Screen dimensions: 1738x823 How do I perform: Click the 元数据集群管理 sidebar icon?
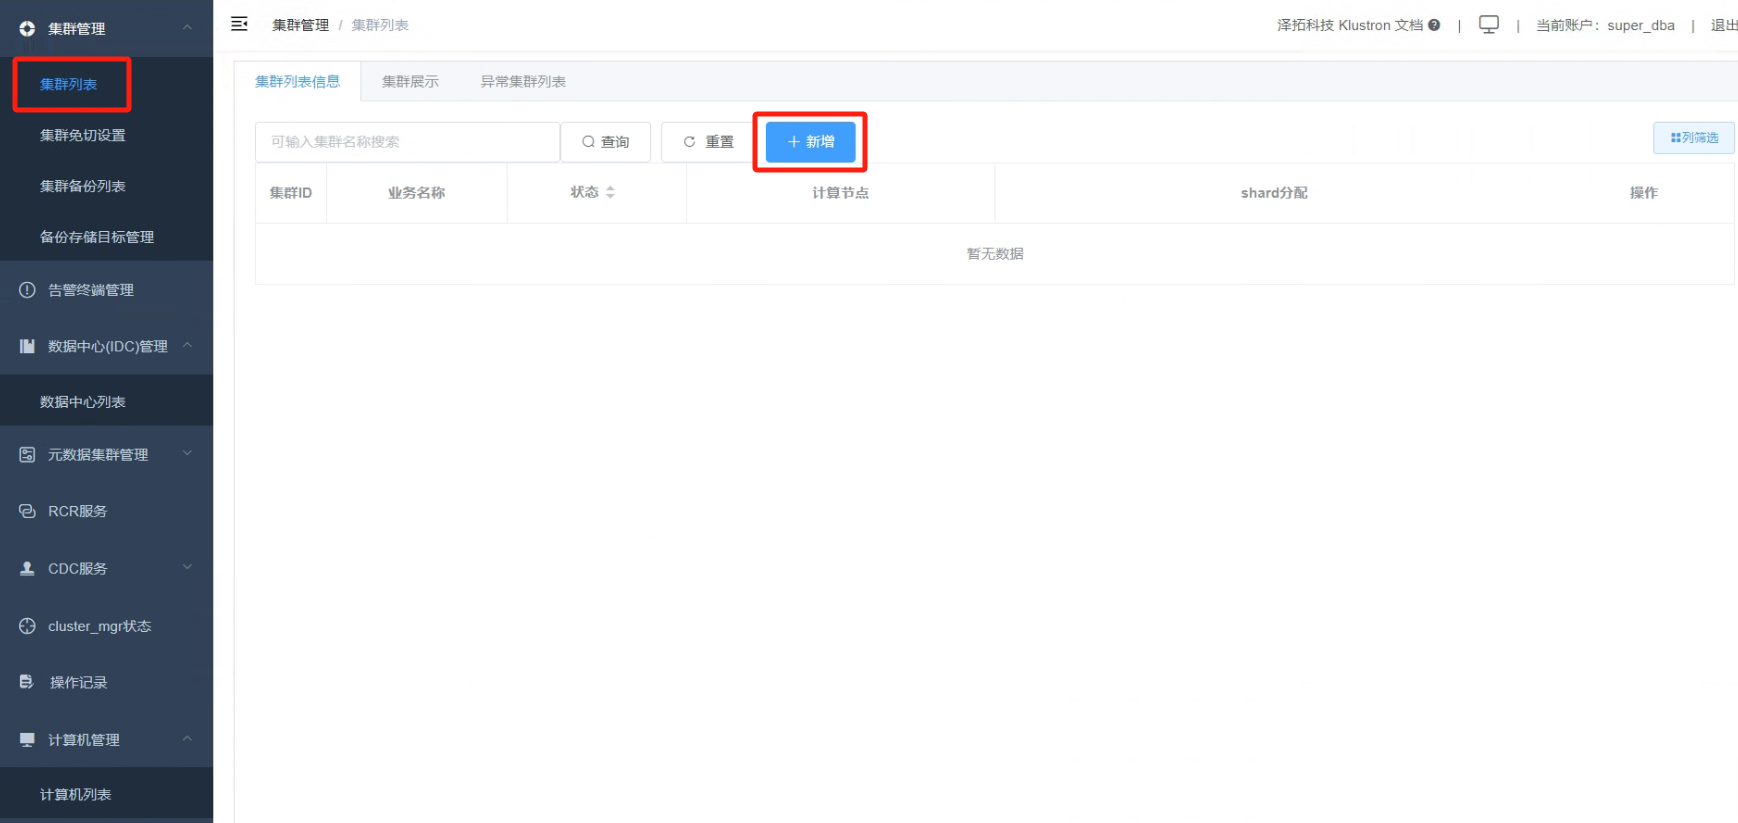(x=27, y=455)
